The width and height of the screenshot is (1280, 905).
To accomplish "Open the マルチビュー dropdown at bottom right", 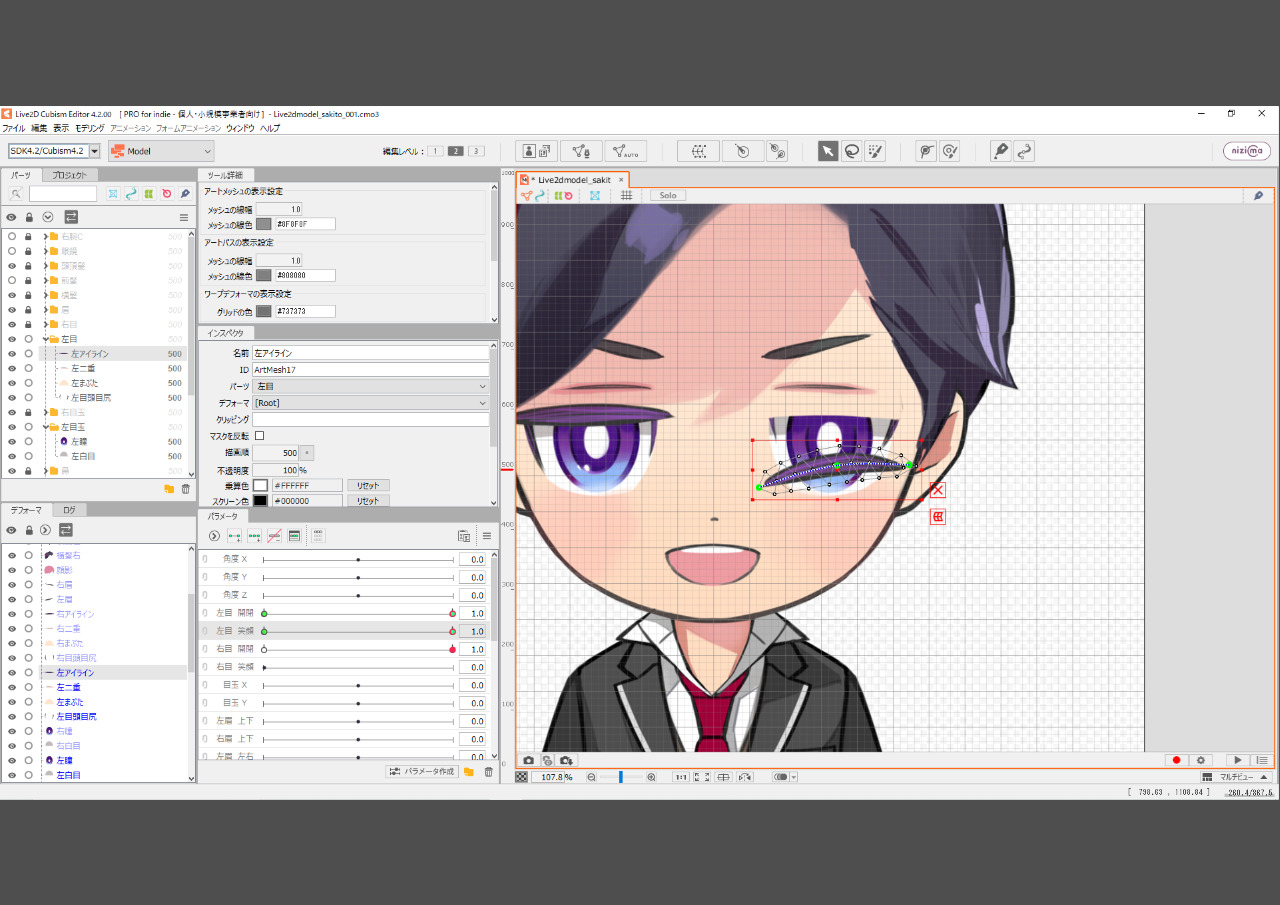I will [1237, 777].
